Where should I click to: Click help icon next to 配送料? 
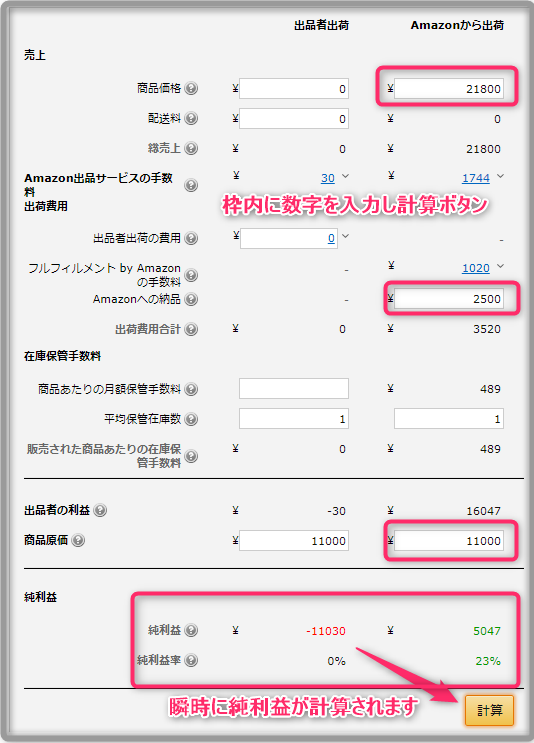click(191, 118)
